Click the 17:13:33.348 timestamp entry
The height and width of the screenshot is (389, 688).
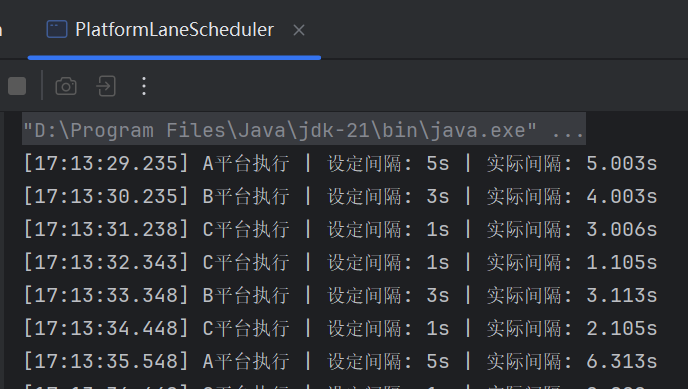[x=106, y=296]
